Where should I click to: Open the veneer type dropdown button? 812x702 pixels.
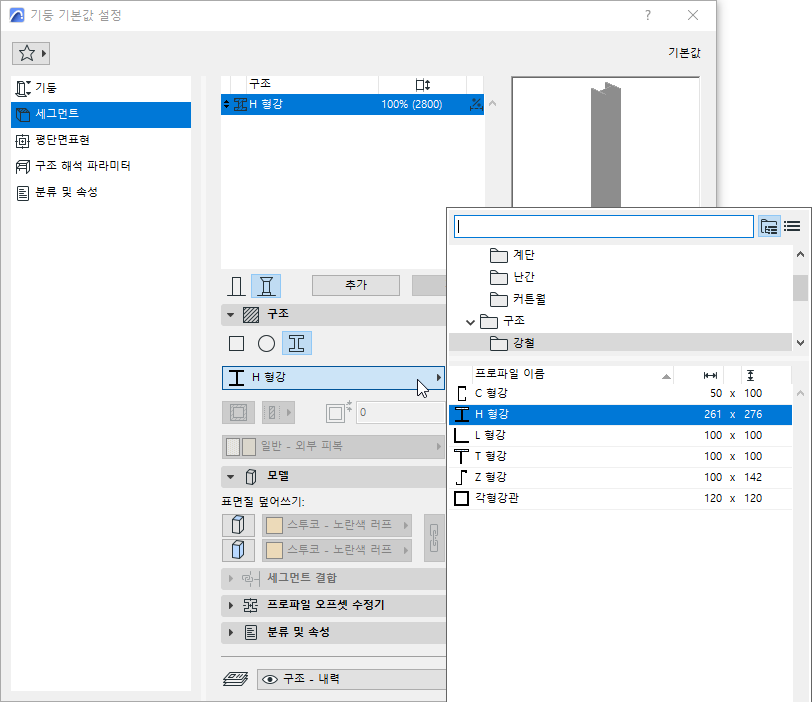click(278, 413)
